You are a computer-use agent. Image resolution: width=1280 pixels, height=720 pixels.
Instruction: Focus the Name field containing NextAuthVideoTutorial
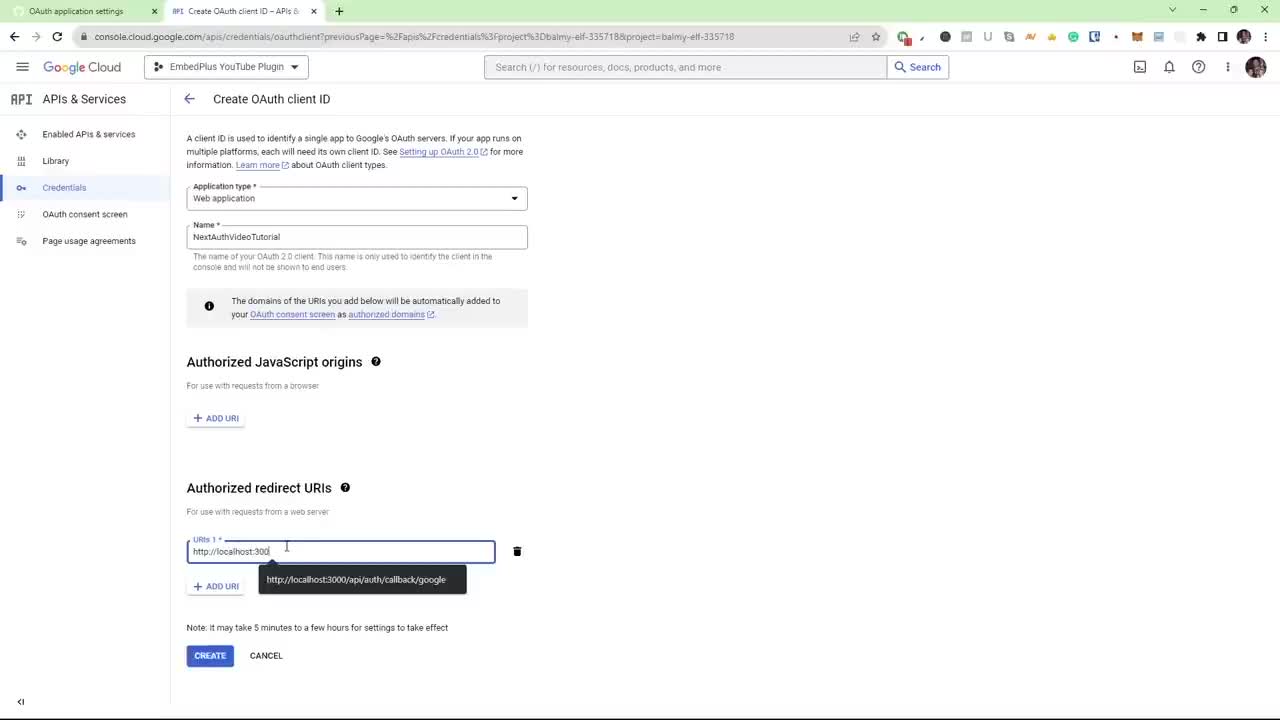[357, 237]
